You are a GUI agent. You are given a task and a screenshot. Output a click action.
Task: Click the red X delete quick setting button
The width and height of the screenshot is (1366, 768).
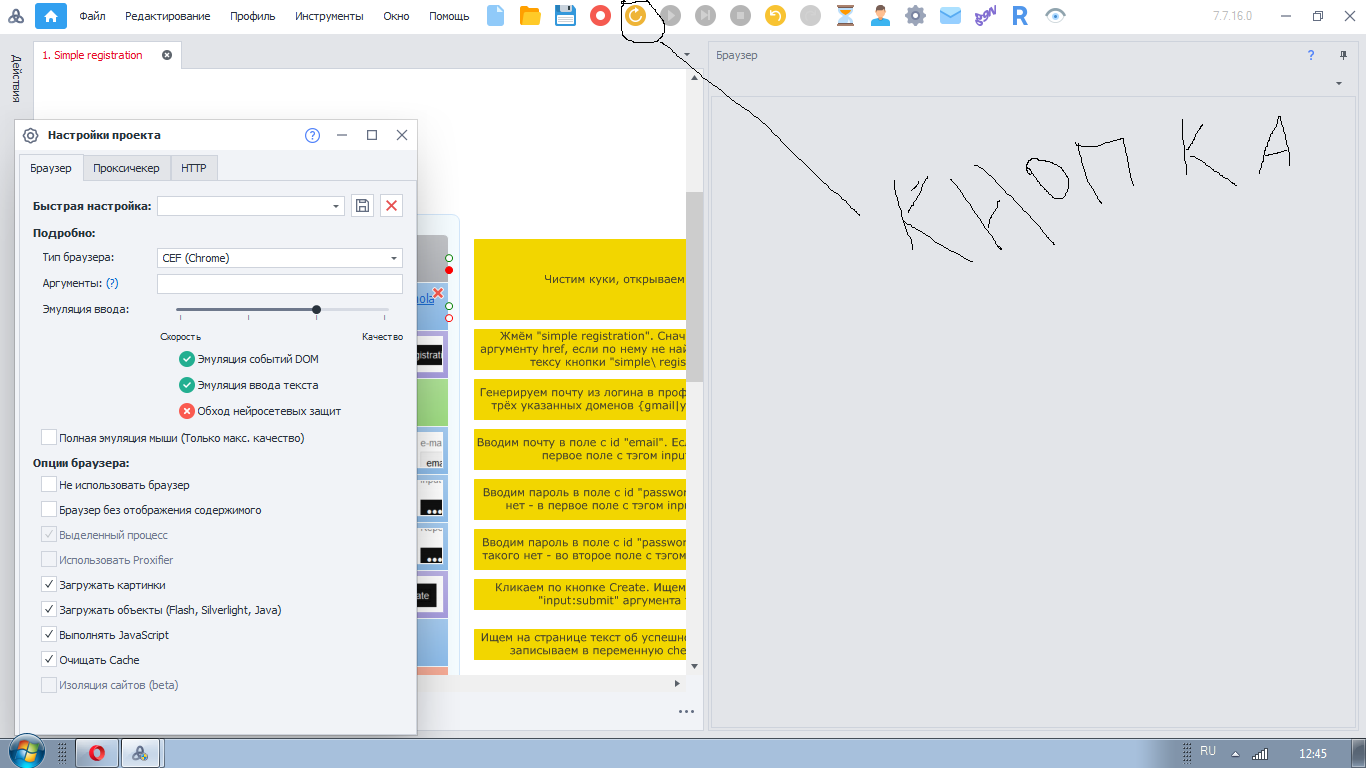tap(392, 205)
